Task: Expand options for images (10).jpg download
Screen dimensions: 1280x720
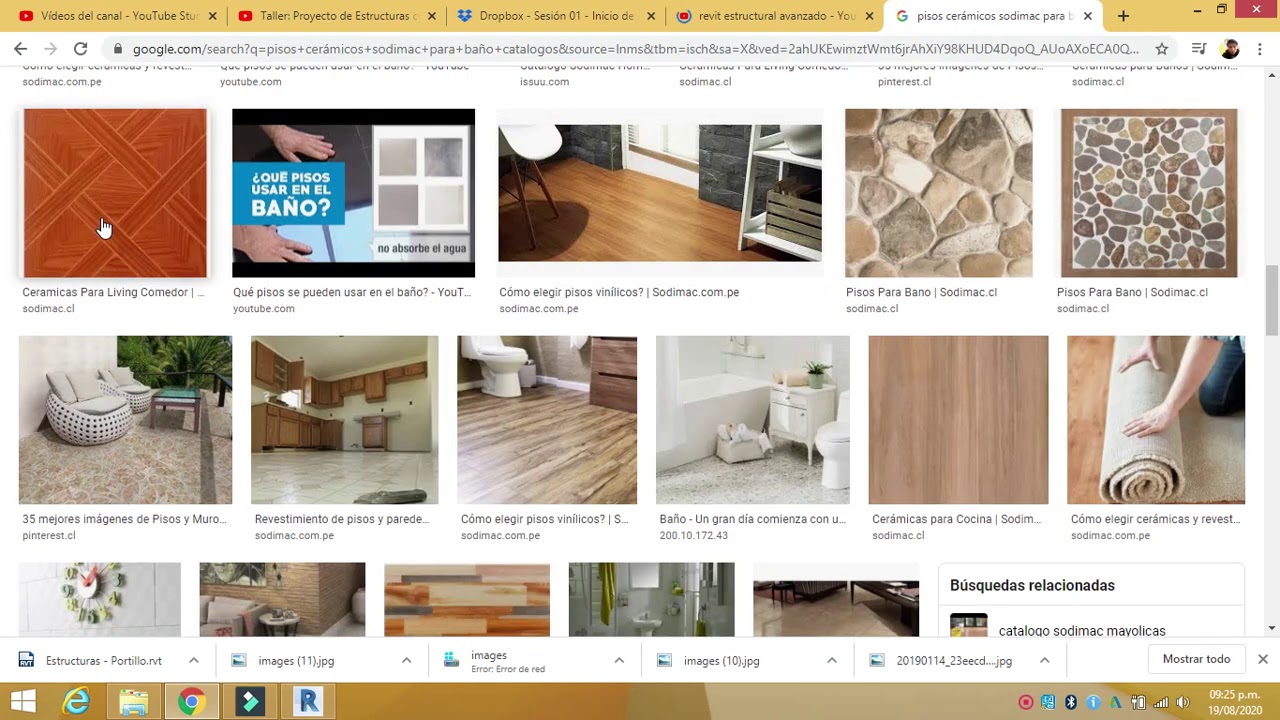Action: pos(831,660)
